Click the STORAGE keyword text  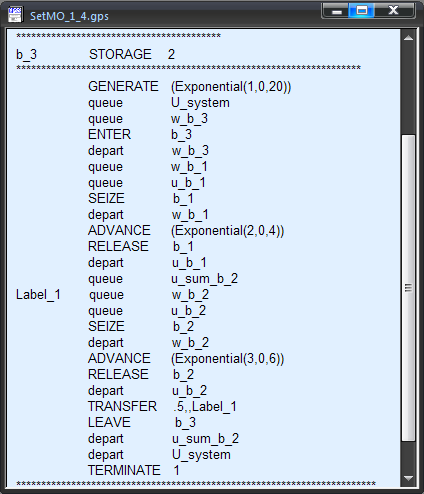pyautogui.click(x=120, y=54)
